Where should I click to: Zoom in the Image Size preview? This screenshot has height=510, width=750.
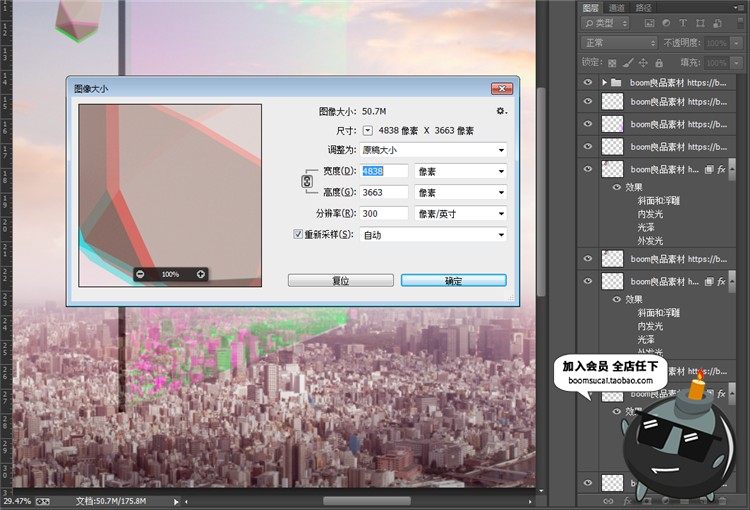tap(201, 274)
